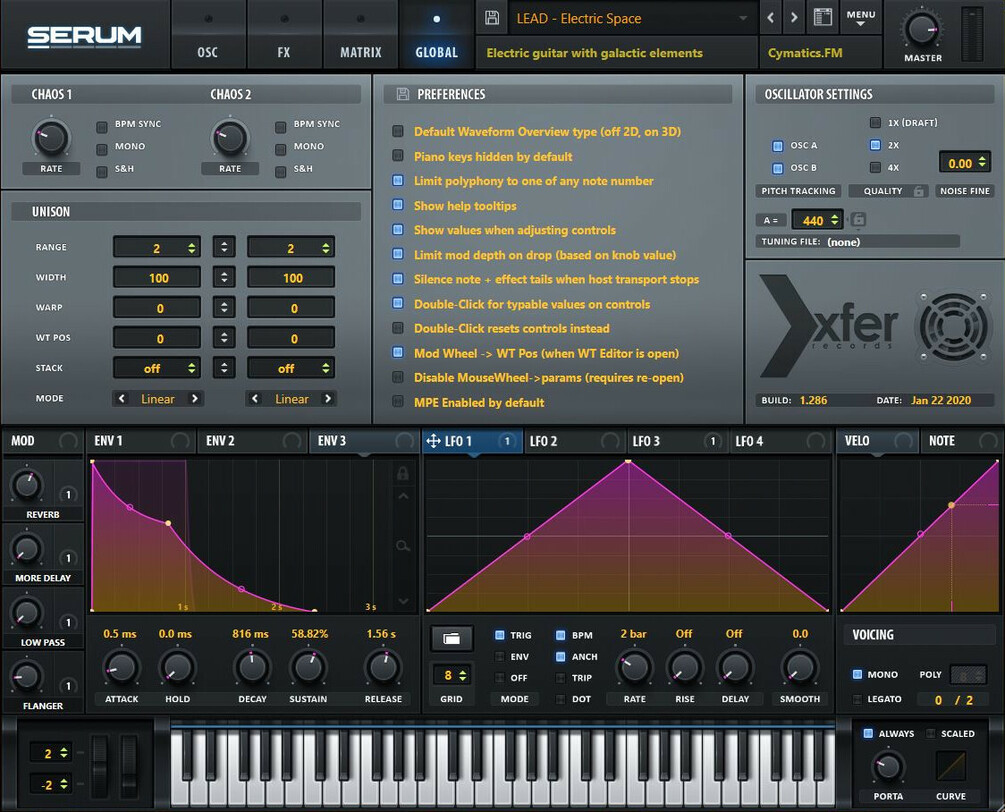Enable Piano keys hidden by default
This screenshot has height=812, width=1005.
click(397, 156)
